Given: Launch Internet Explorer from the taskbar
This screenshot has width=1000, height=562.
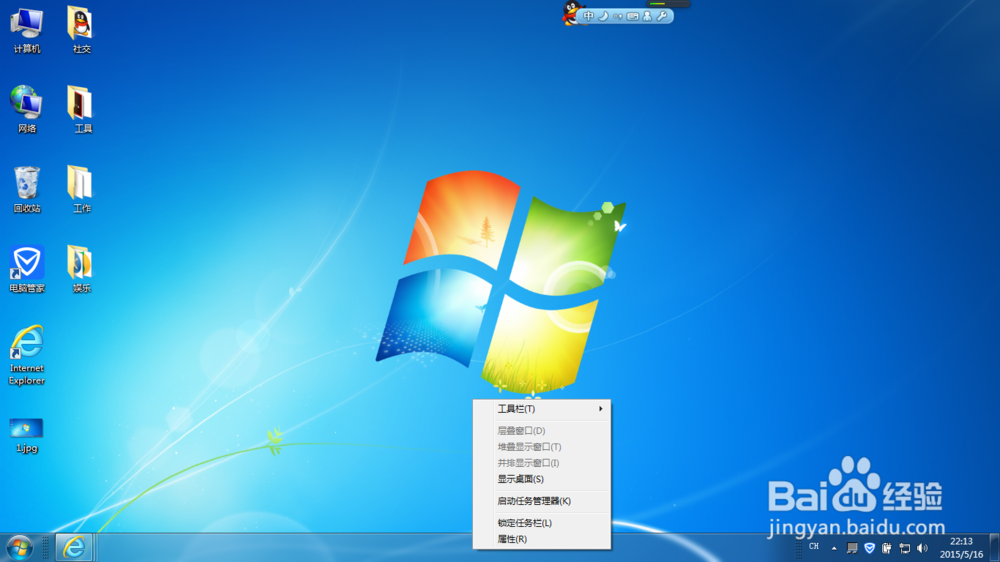Looking at the screenshot, I should click(74, 547).
